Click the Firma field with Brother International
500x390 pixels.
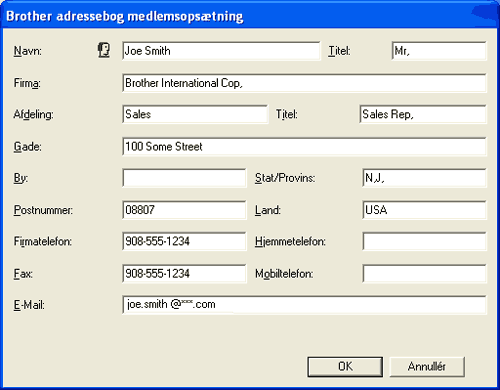tap(304, 83)
